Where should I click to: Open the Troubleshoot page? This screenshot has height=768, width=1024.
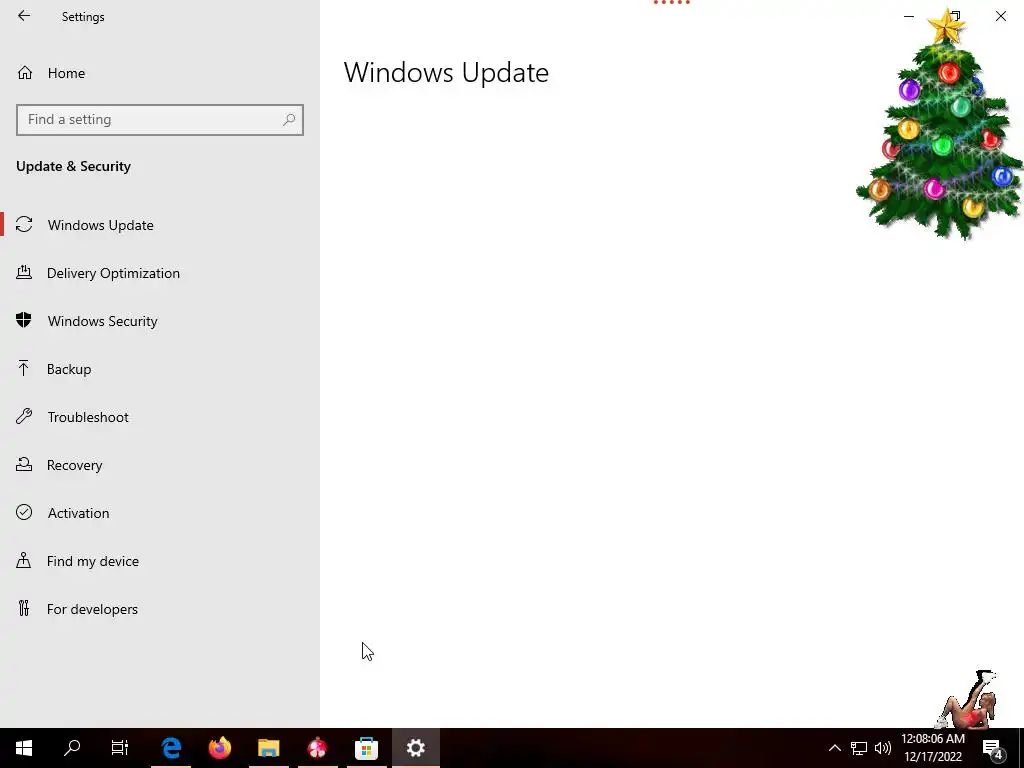click(160, 417)
